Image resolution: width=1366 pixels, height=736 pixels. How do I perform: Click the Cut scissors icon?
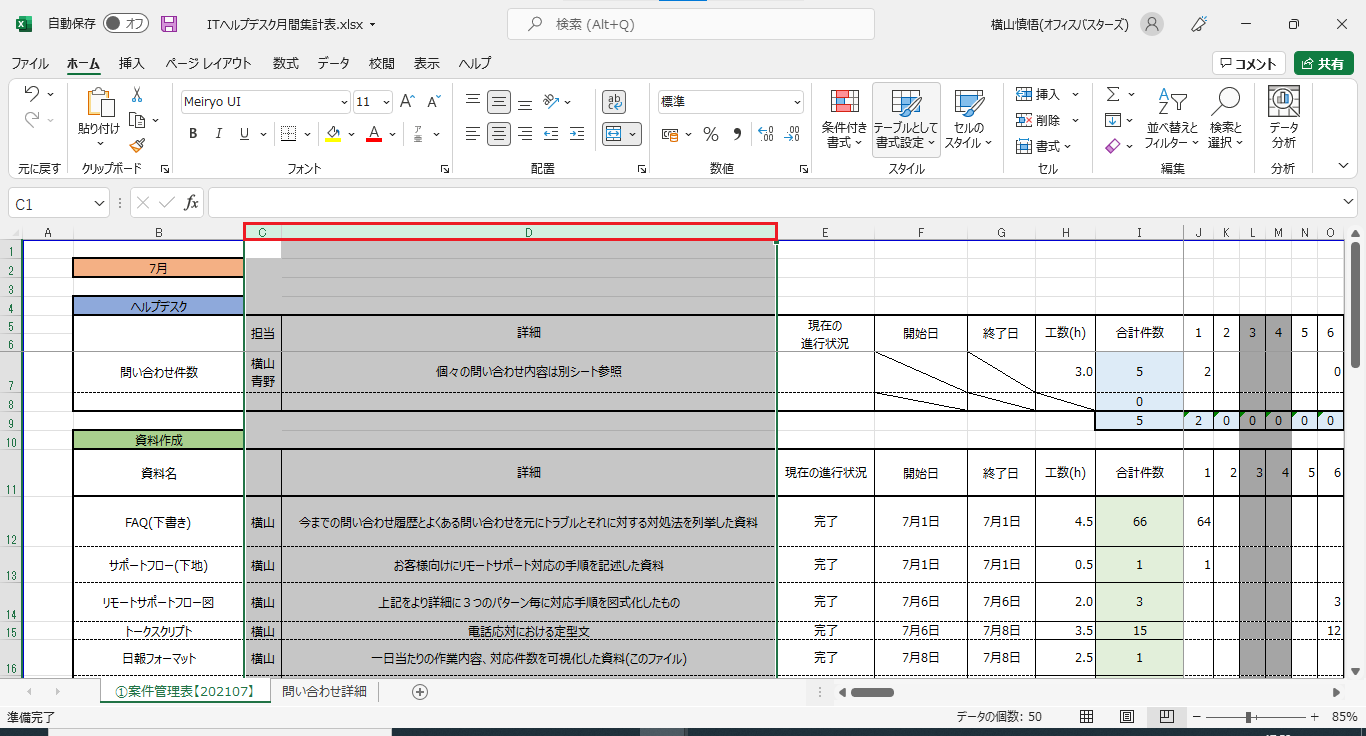point(137,95)
